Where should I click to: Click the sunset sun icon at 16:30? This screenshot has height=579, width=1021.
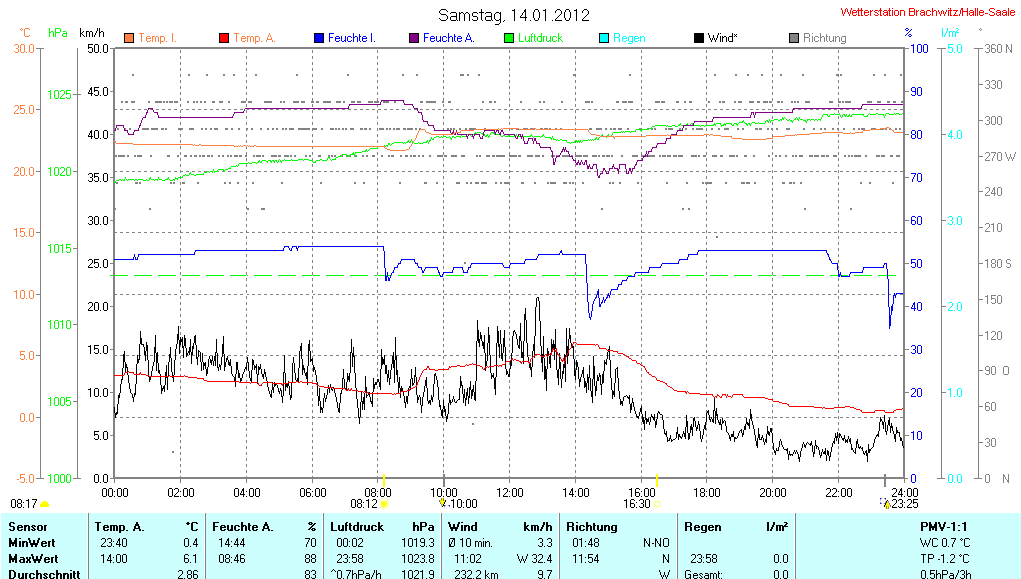(x=657, y=504)
